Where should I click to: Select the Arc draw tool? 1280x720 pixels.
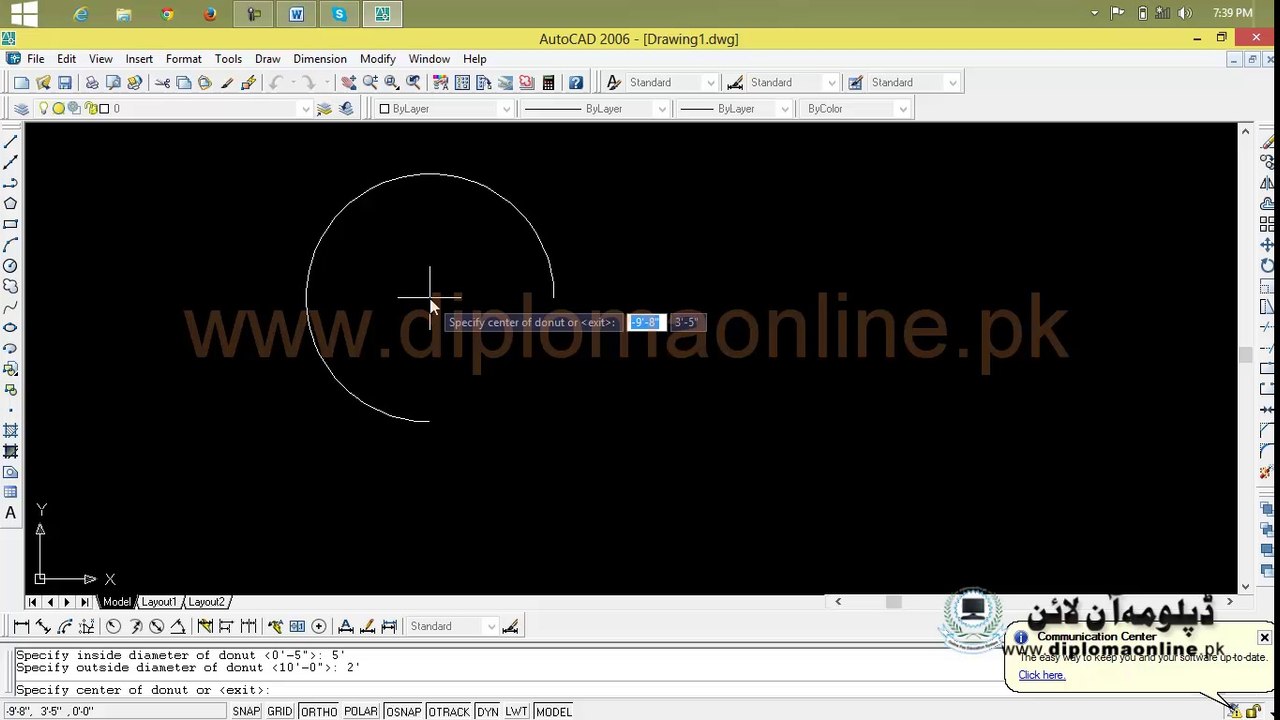point(11,245)
